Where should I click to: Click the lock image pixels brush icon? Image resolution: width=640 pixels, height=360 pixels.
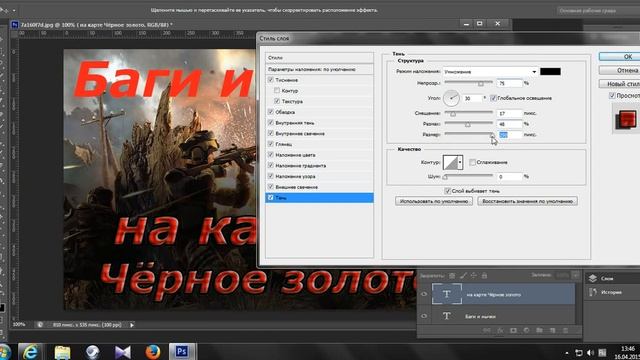click(x=463, y=276)
